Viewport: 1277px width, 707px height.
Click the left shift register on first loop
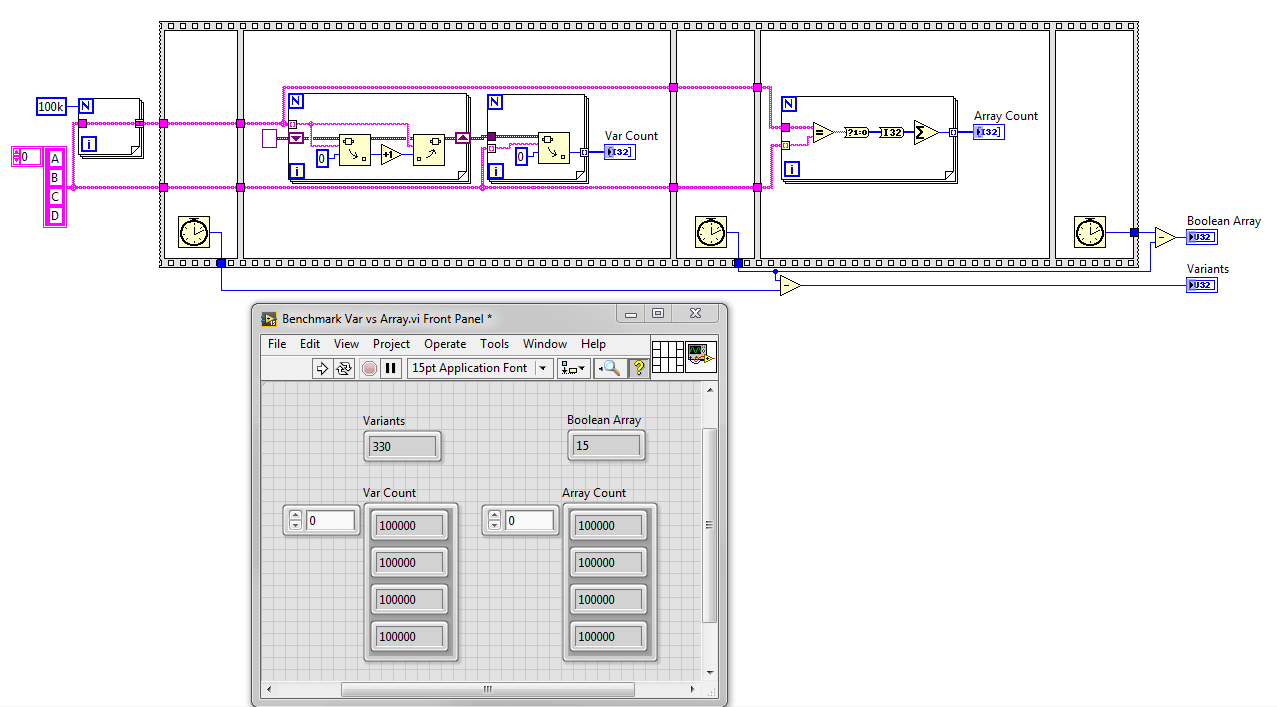296,138
